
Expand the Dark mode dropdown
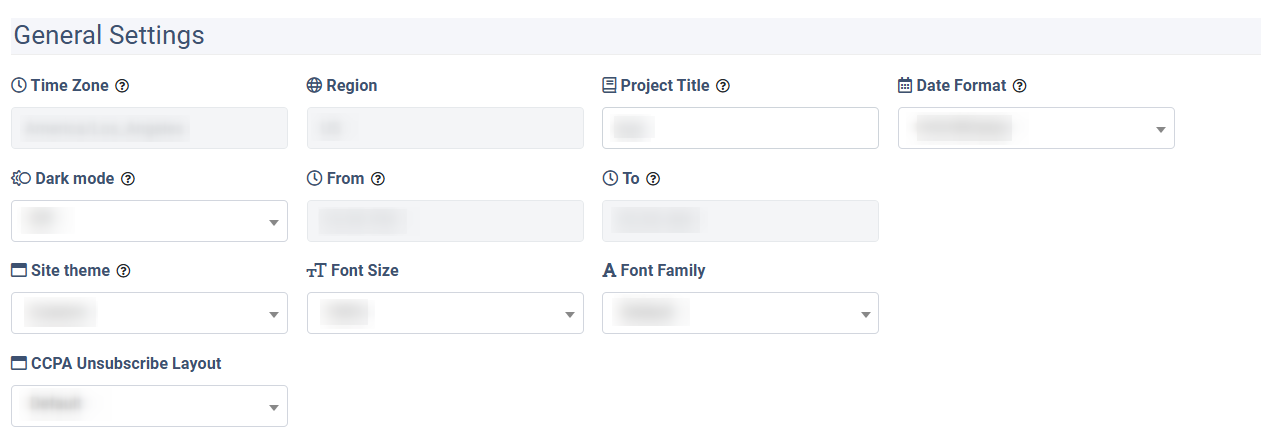coord(149,221)
